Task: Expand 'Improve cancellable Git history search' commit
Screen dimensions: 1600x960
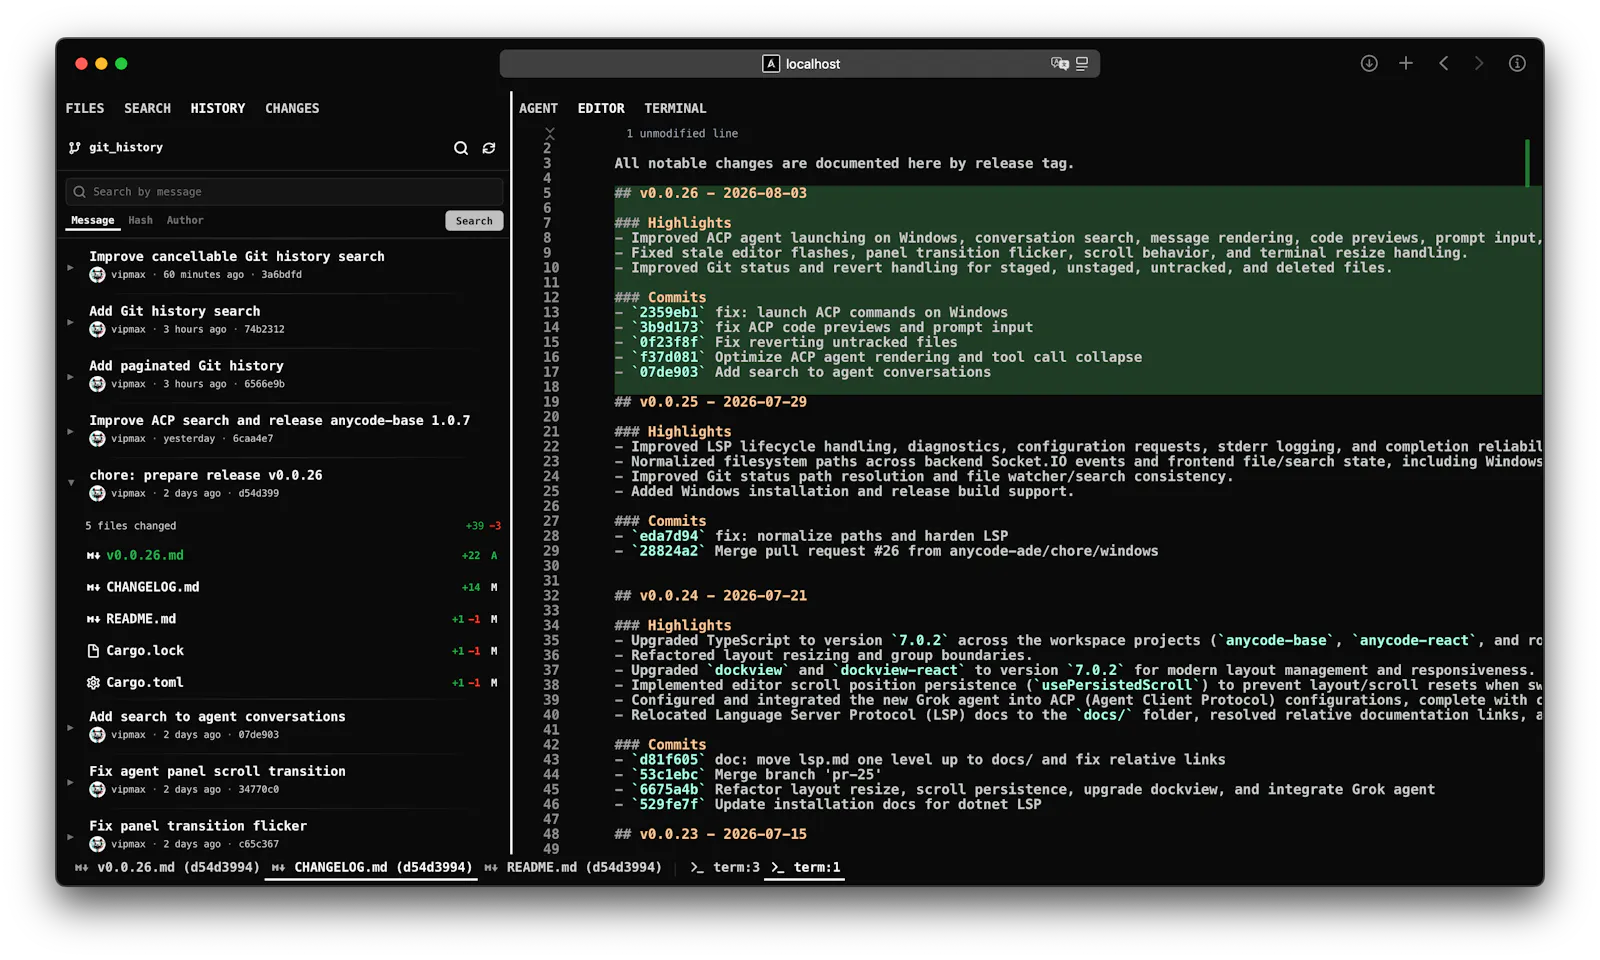Action: 71,267
